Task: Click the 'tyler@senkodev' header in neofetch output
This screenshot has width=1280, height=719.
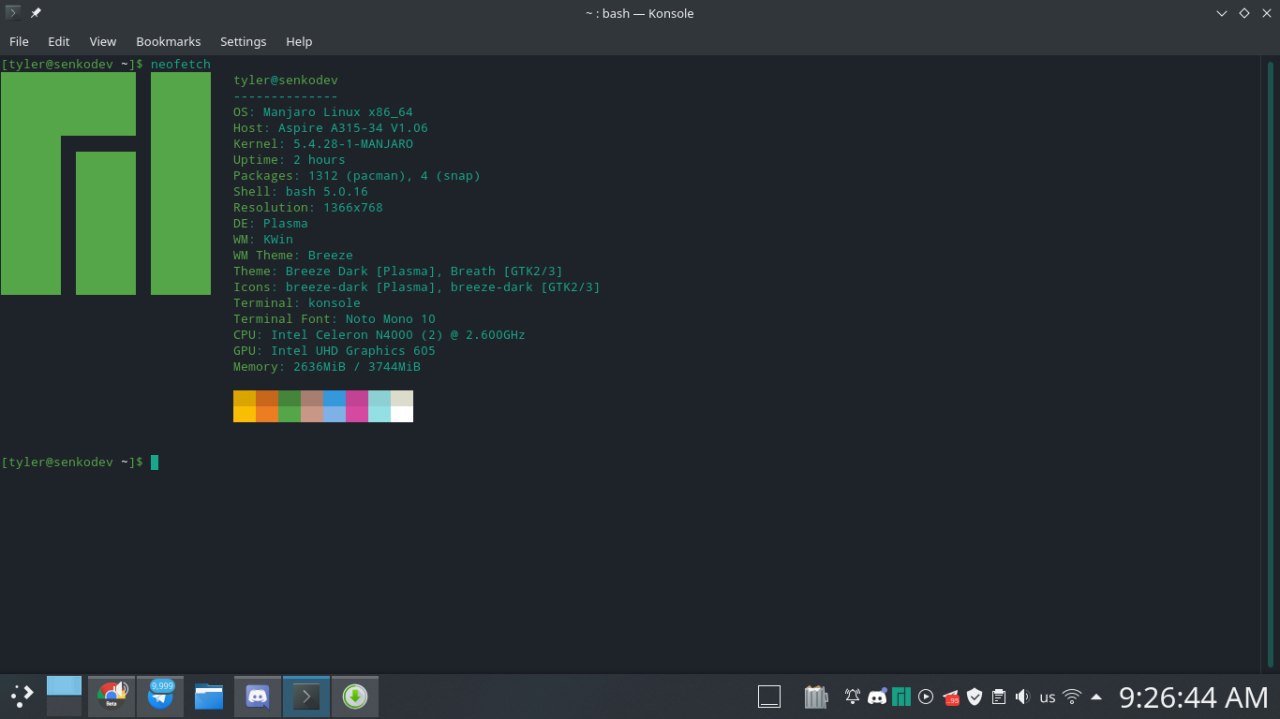Action: coord(286,80)
